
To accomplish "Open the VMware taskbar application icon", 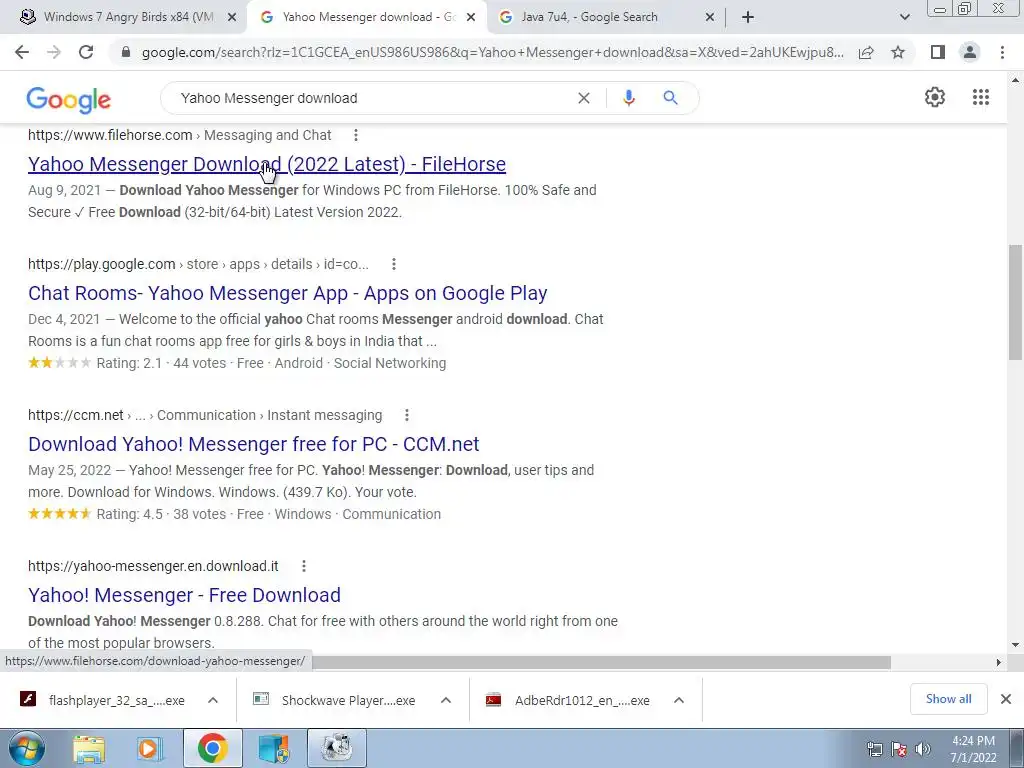I will [x=336, y=748].
